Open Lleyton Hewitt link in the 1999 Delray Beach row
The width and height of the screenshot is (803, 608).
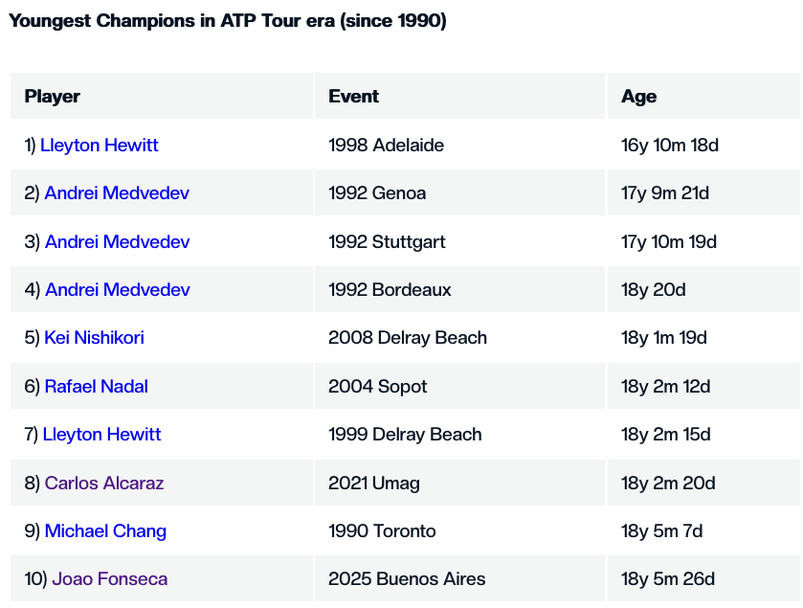(x=101, y=434)
